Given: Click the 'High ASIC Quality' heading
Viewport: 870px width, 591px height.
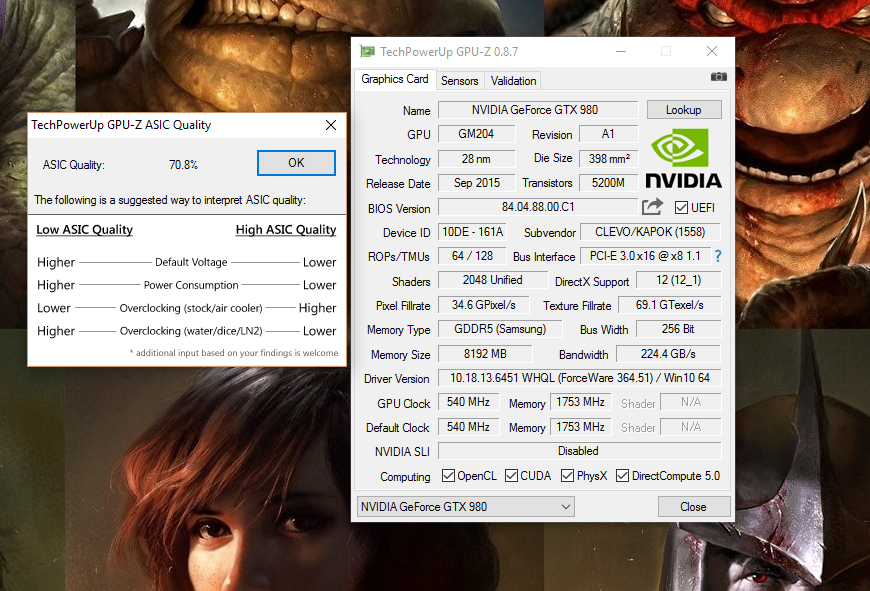Looking at the screenshot, I should tap(286, 230).
